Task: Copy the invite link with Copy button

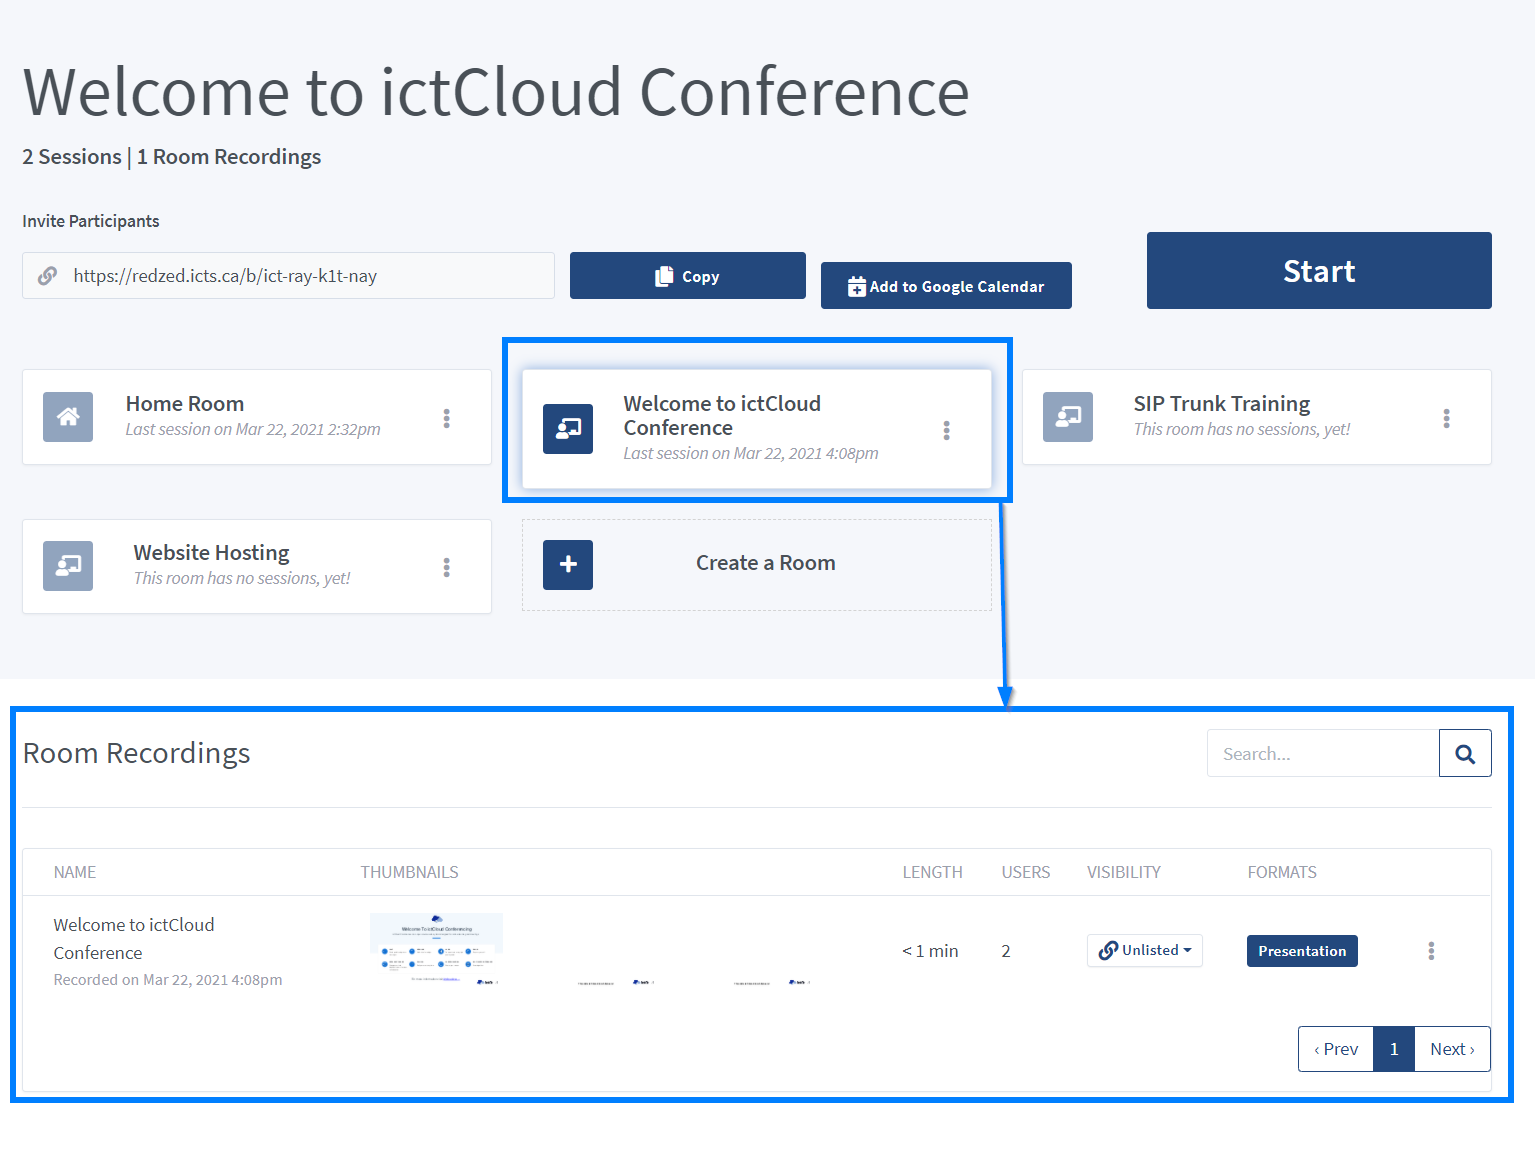Action: [x=688, y=276]
